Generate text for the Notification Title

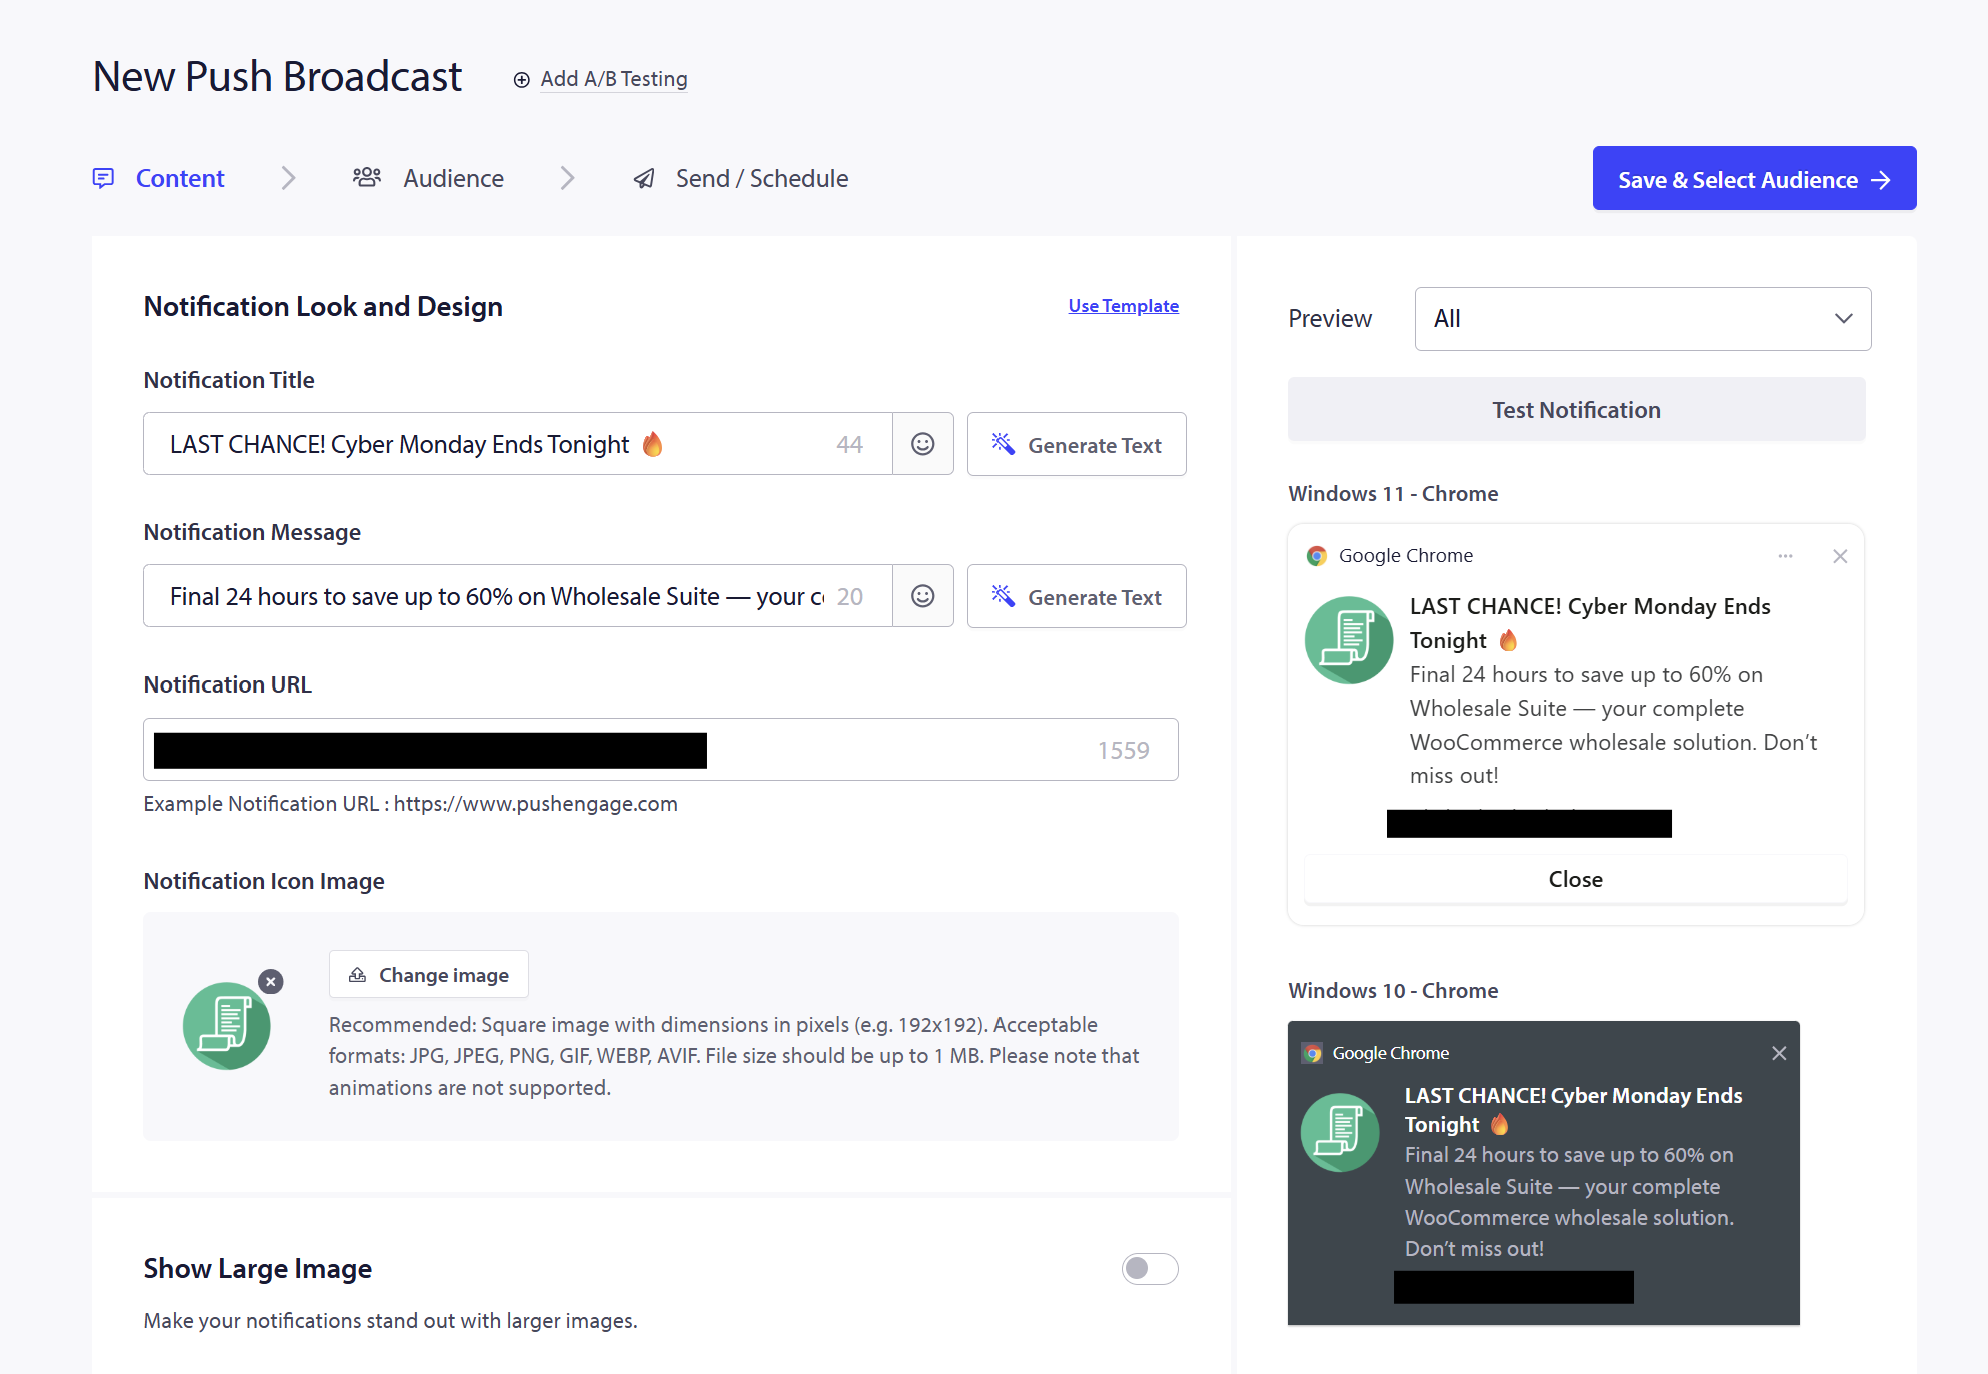pyautogui.click(x=1076, y=445)
